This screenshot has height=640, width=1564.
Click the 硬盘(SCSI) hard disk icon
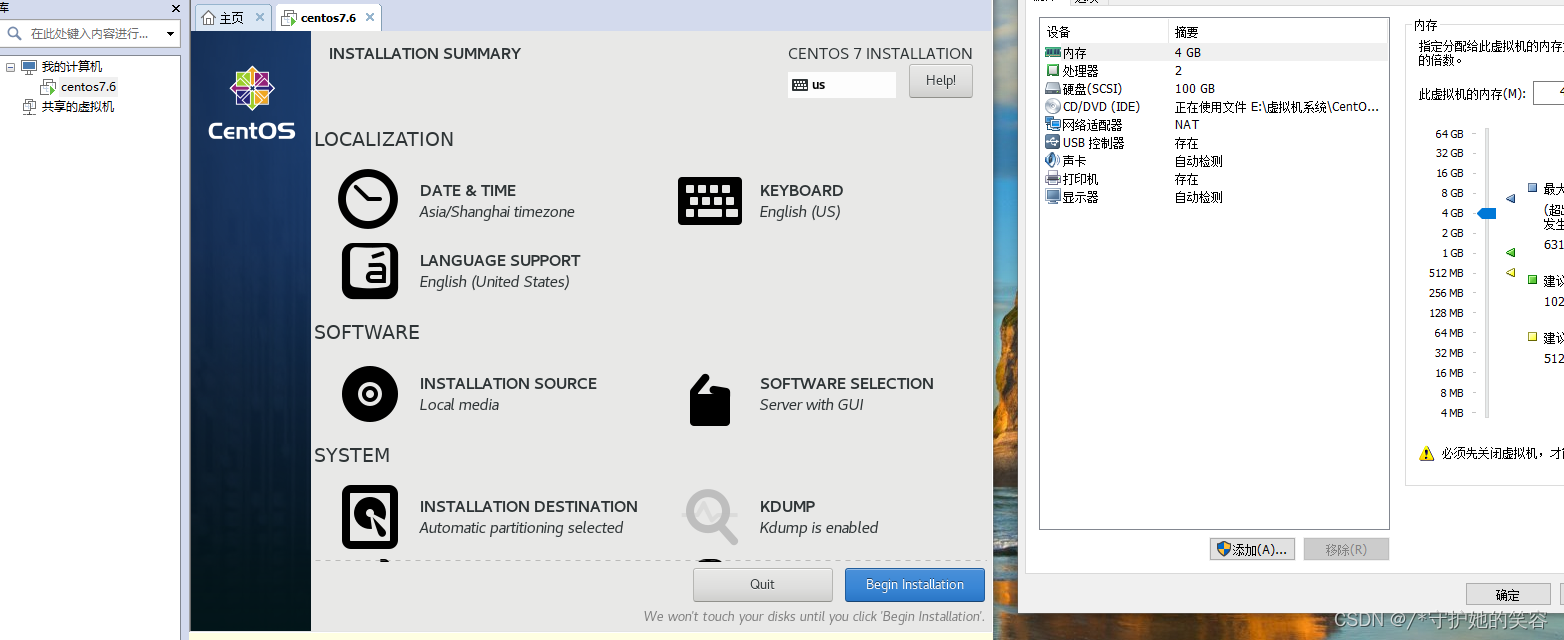[1052, 89]
